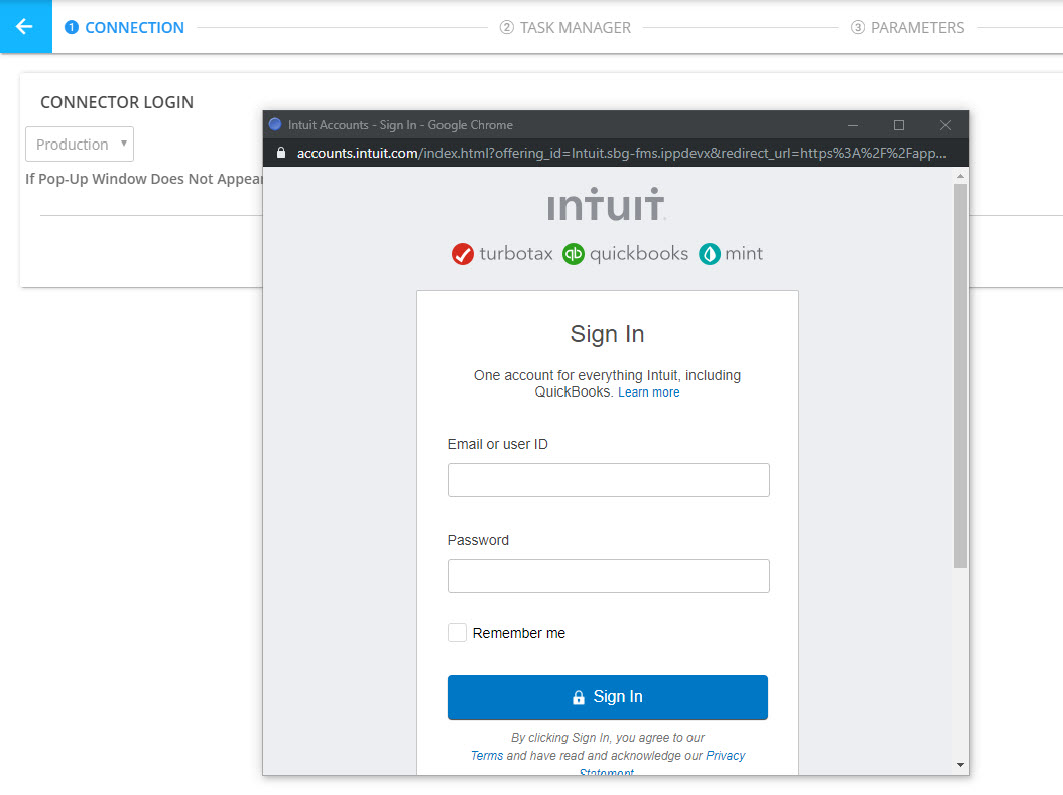This screenshot has height=795, width=1063.
Task: Enable the Remember me checkbox
Action: (457, 633)
